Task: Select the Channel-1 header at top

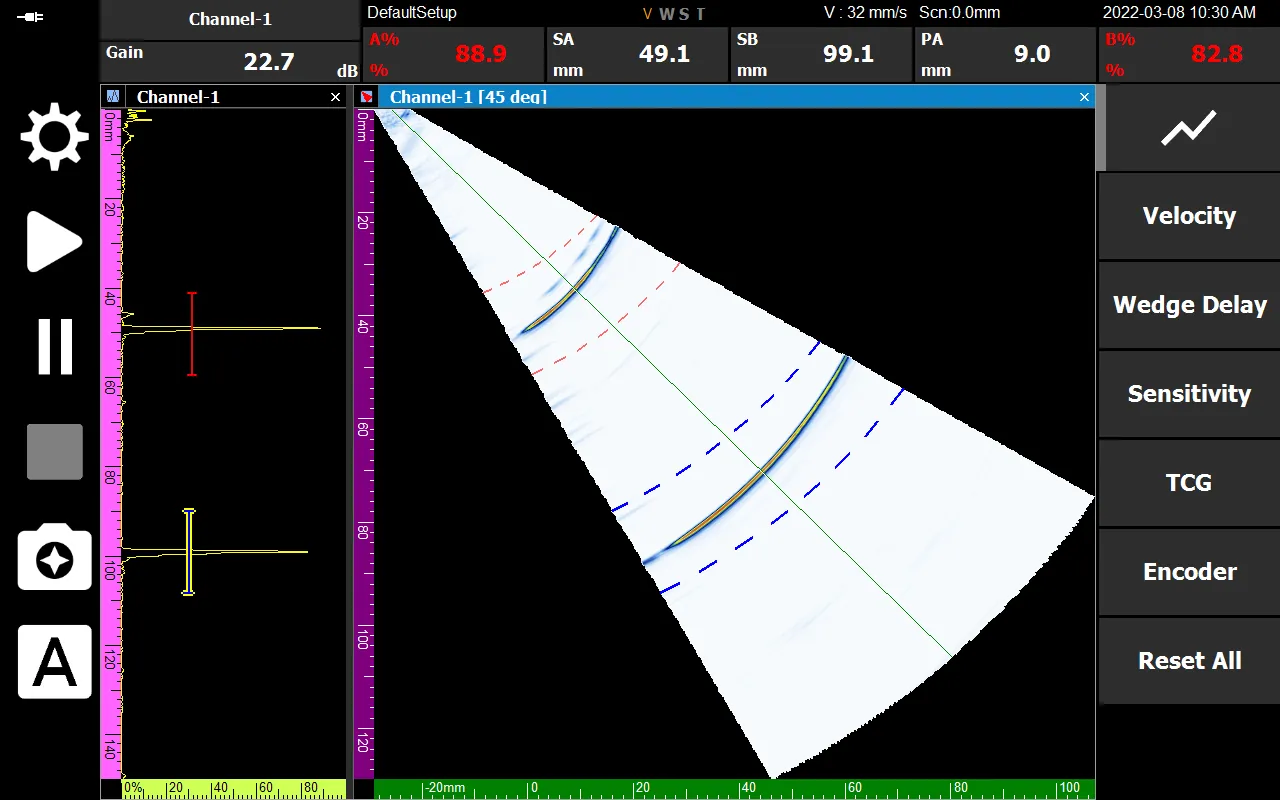Action: click(x=230, y=20)
